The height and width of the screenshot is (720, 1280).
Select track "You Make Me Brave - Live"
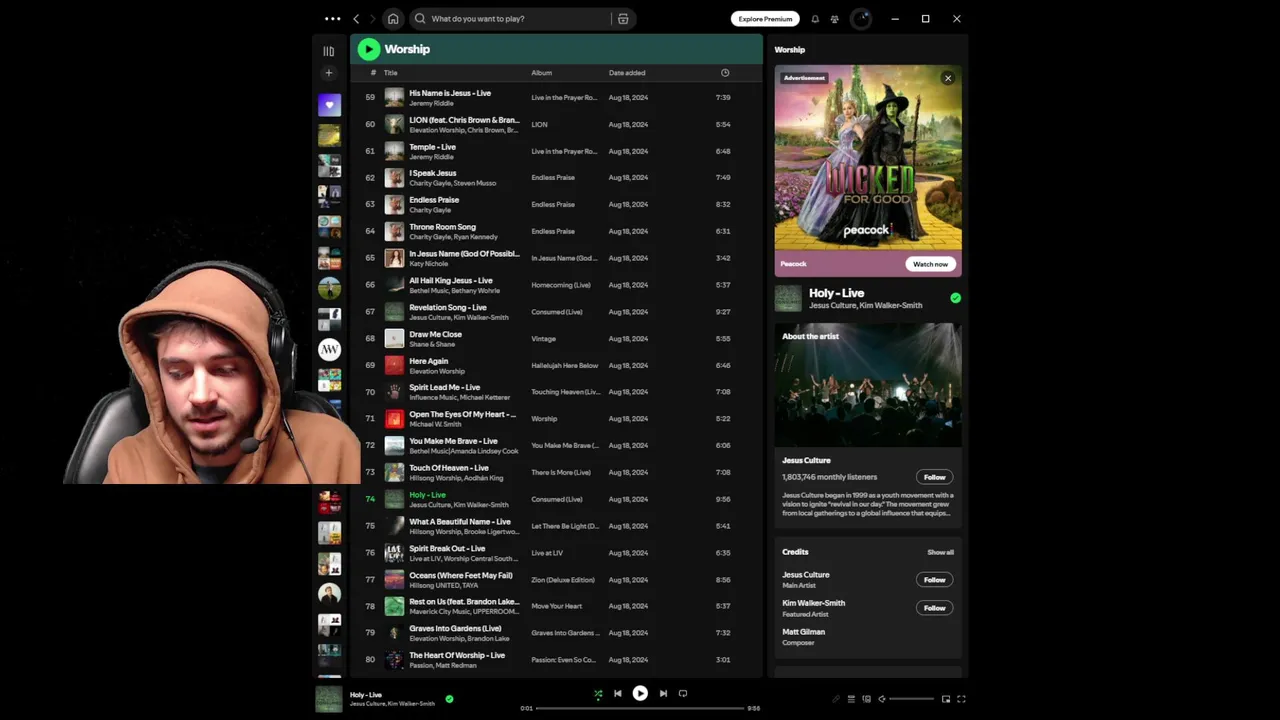tap(453, 441)
